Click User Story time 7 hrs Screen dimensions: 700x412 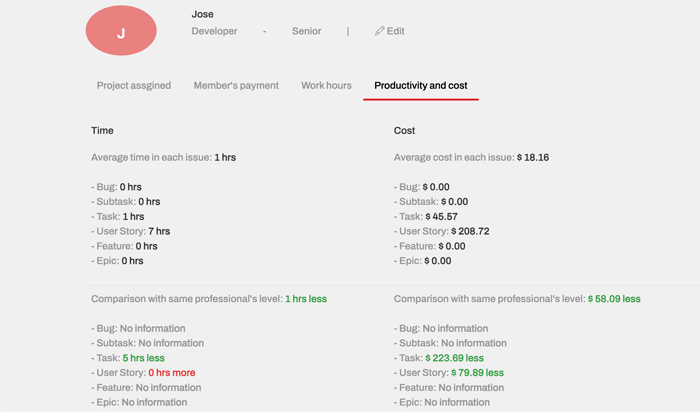coord(159,231)
